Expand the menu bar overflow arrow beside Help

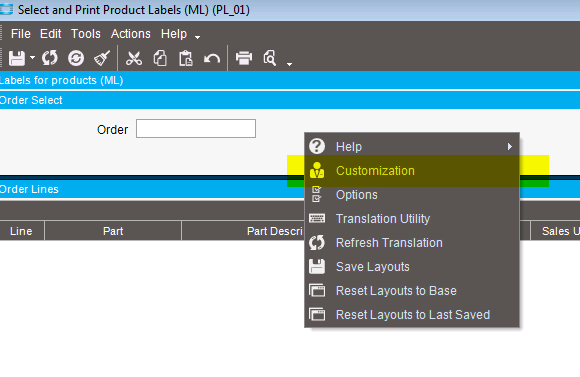(198, 37)
